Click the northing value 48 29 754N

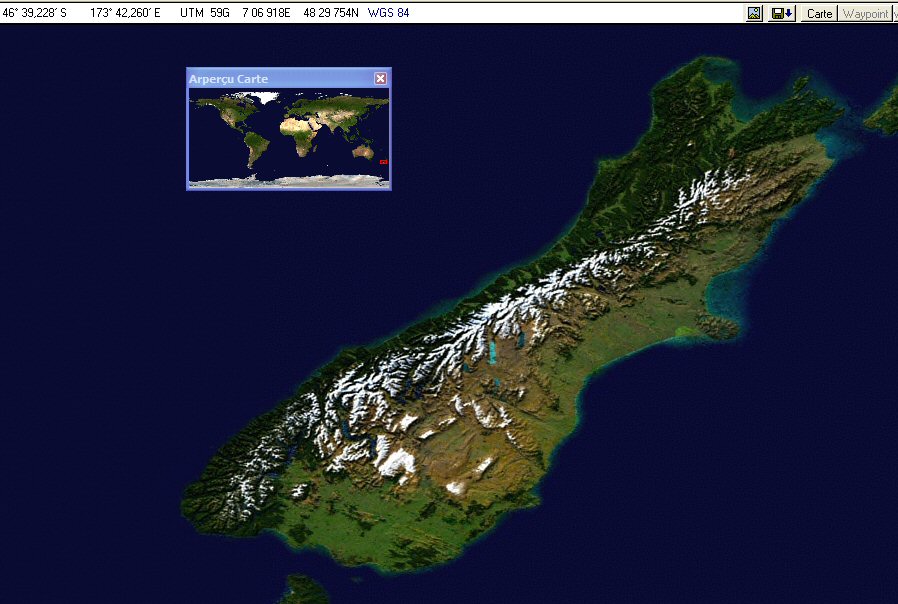tap(330, 13)
